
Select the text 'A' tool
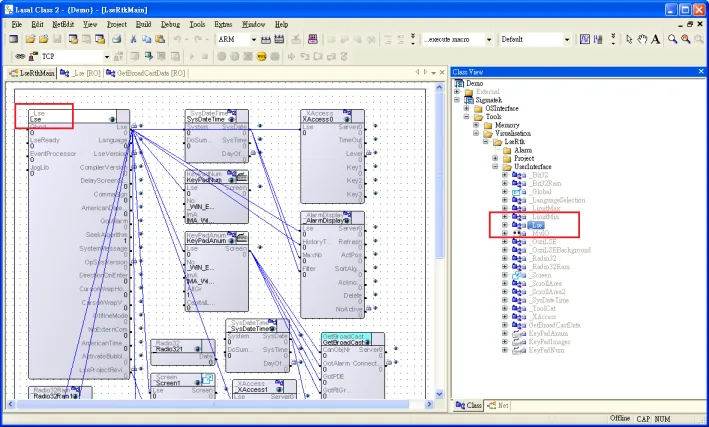click(655, 39)
